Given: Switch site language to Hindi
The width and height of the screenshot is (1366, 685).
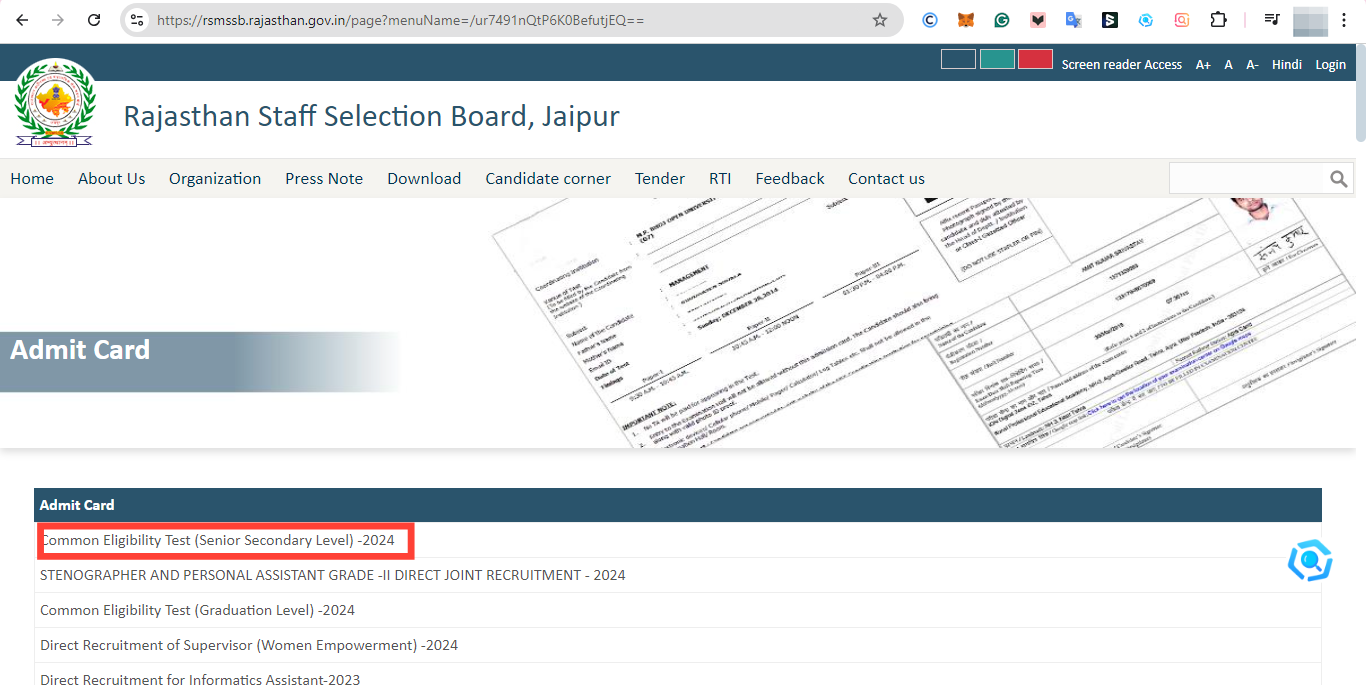Looking at the screenshot, I should tap(1287, 64).
